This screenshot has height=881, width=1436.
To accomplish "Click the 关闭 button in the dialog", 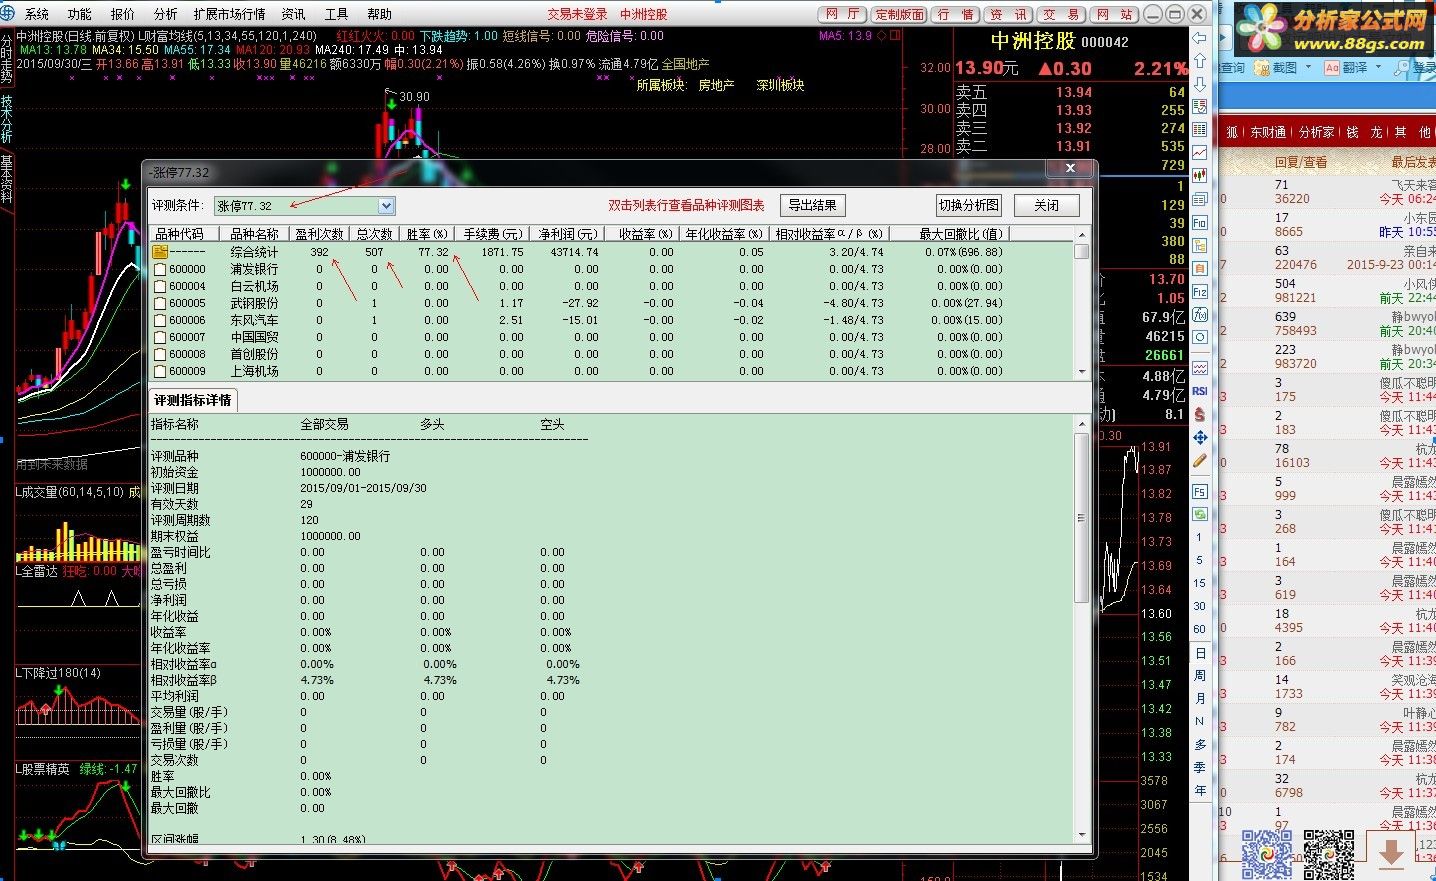I will 1046,205.
